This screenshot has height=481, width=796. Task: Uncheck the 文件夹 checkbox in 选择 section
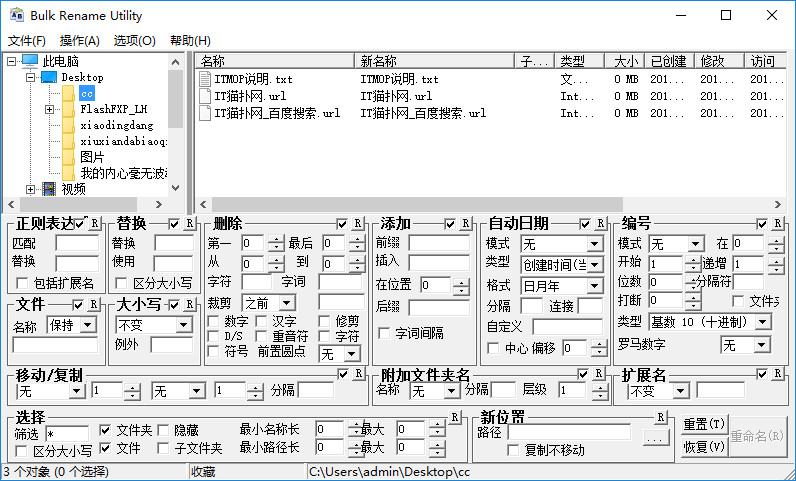click(x=105, y=431)
